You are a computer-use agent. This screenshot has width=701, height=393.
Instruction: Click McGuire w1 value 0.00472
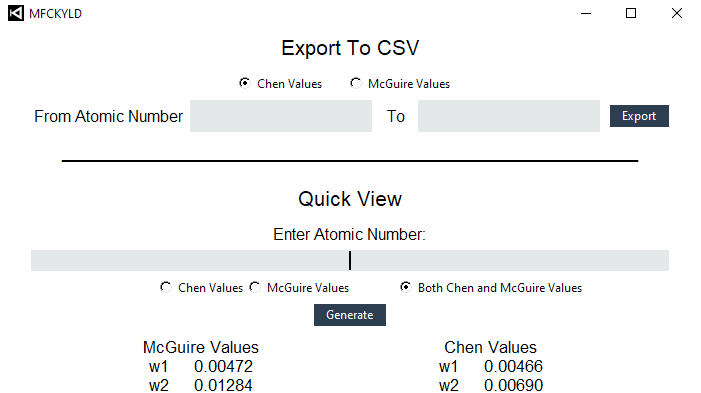coord(223,367)
